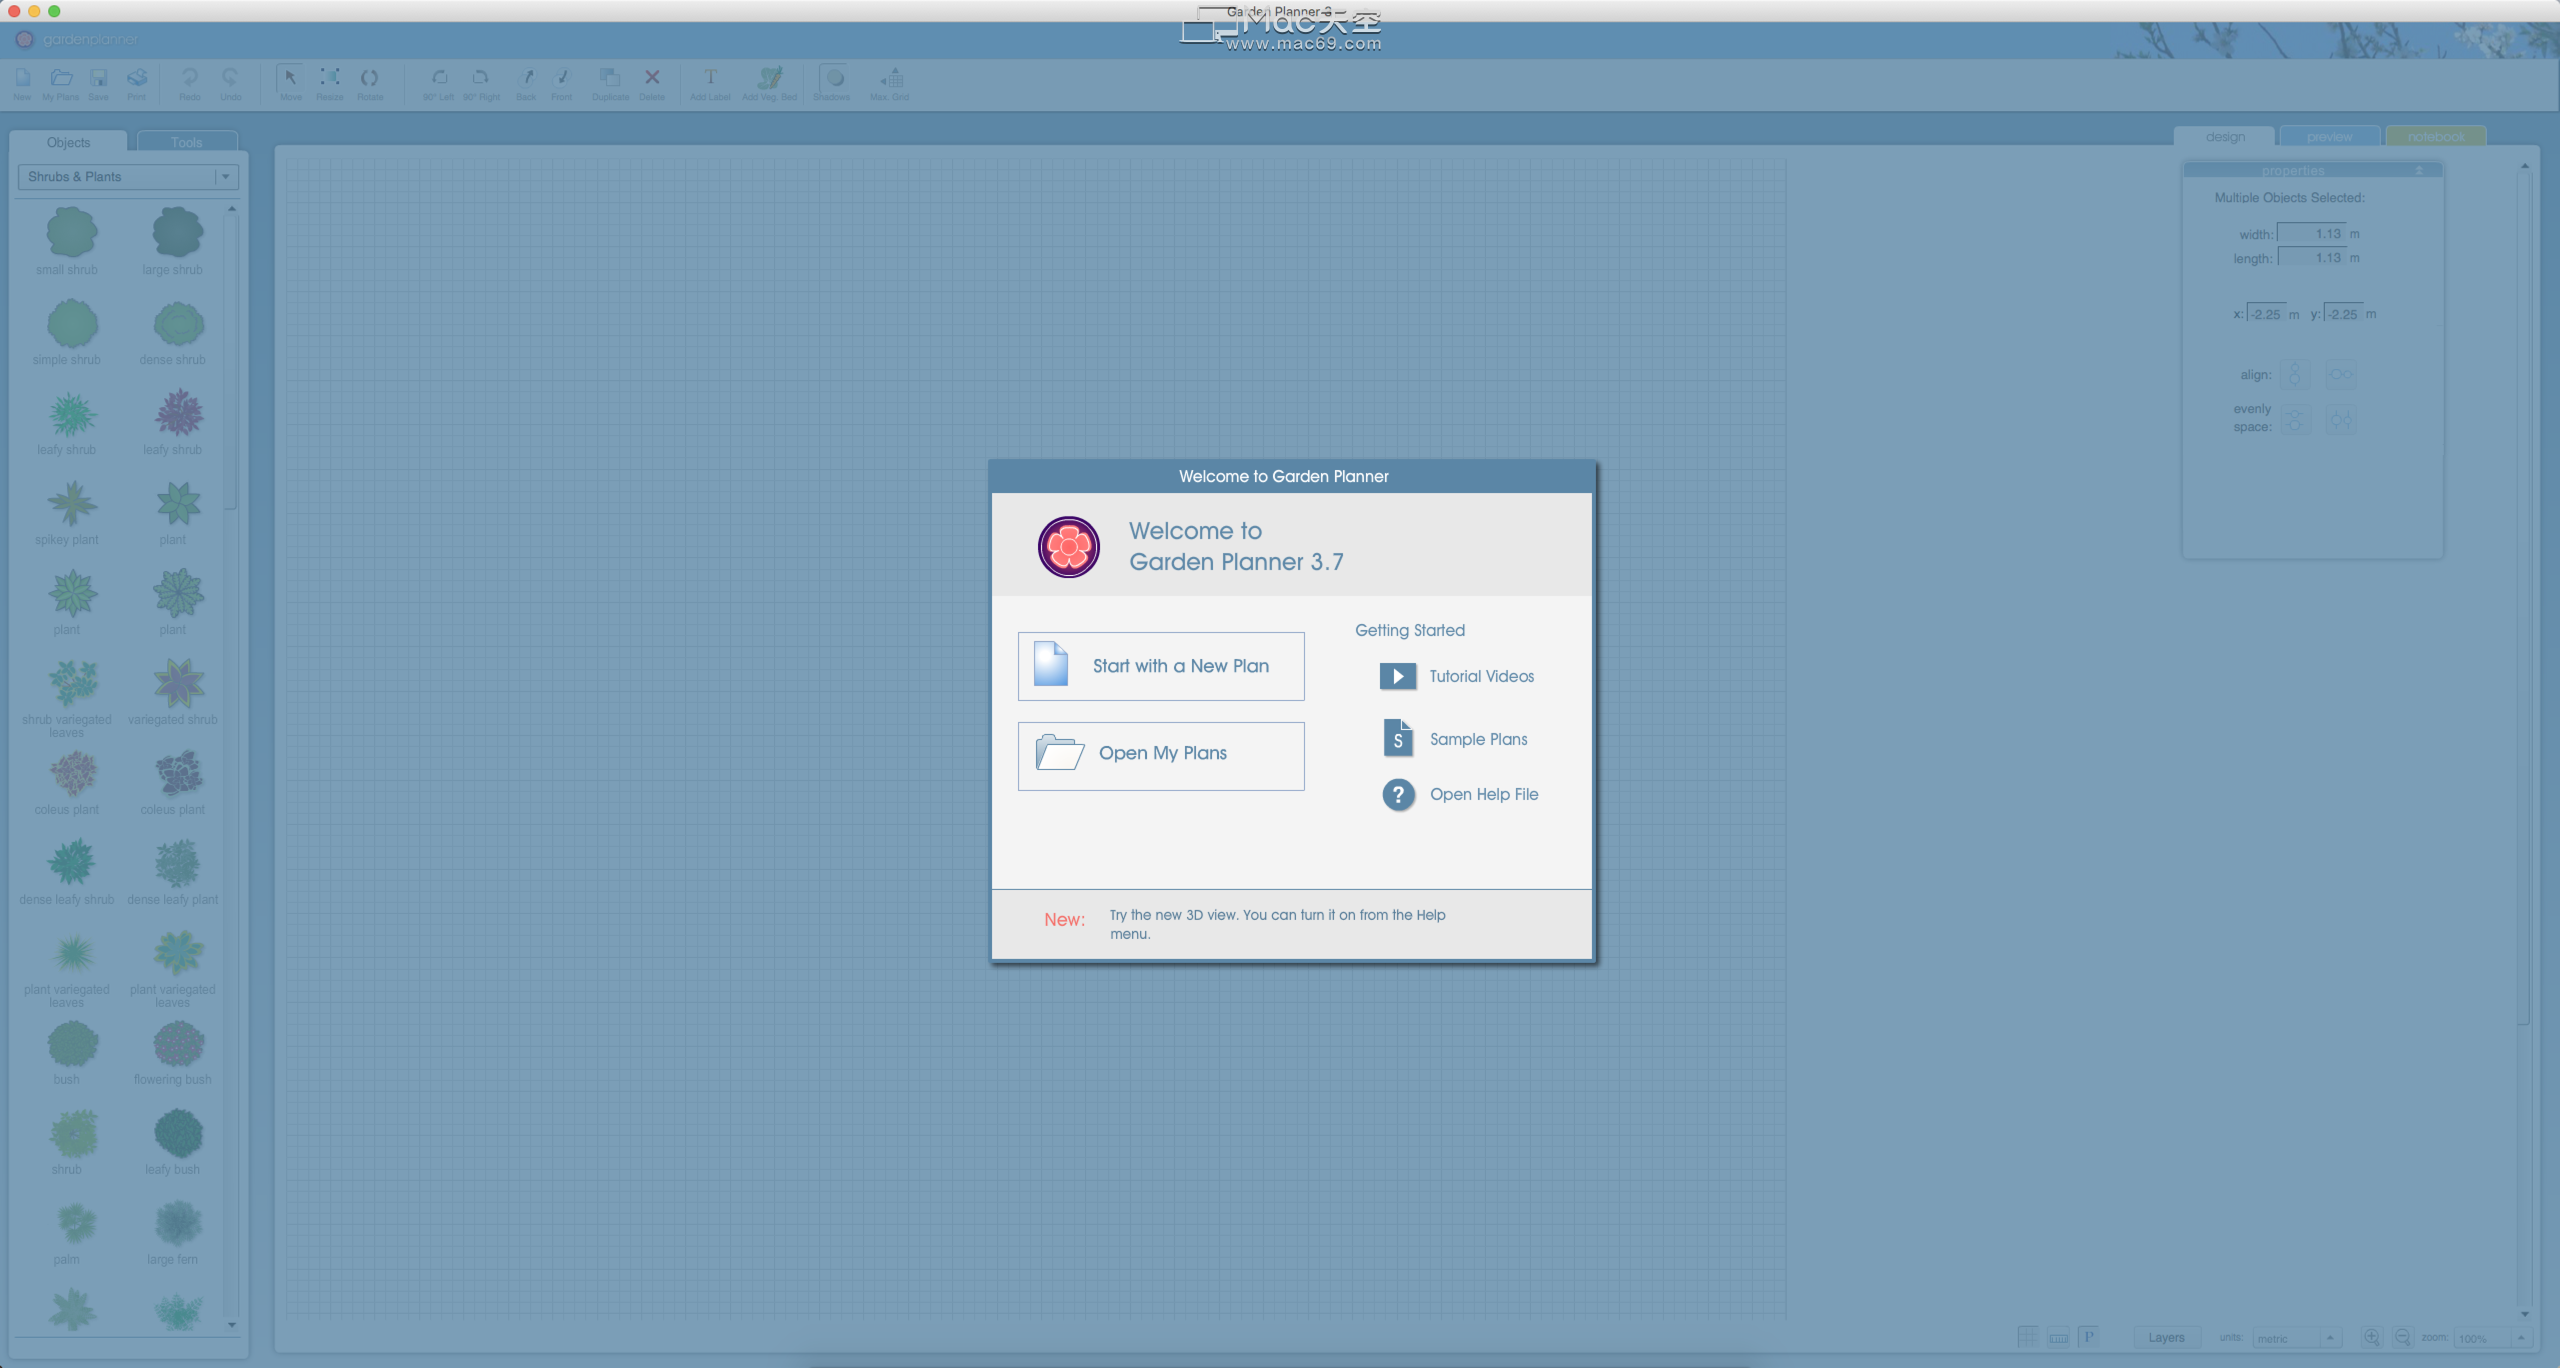
Task: Click the y position field
Action: [2343, 314]
